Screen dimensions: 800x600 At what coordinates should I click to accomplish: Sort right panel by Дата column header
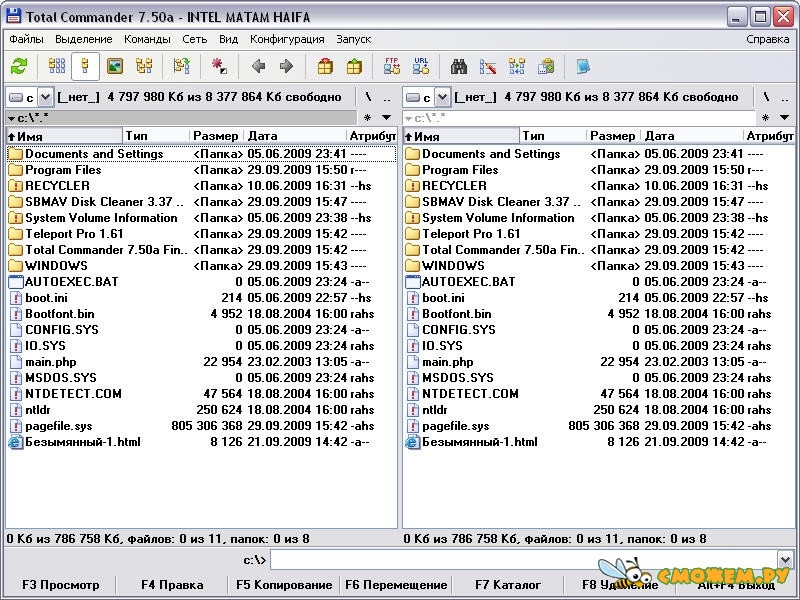[692, 136]
